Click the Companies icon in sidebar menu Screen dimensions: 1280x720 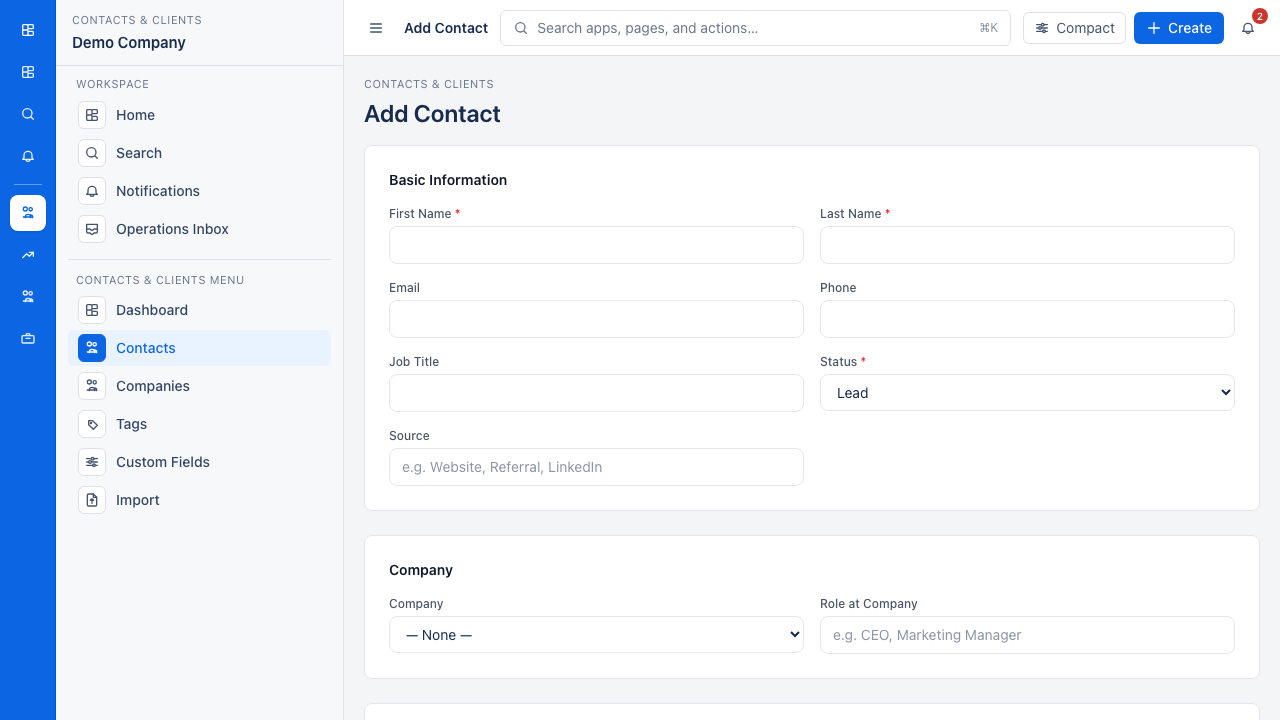click(92, 386)
